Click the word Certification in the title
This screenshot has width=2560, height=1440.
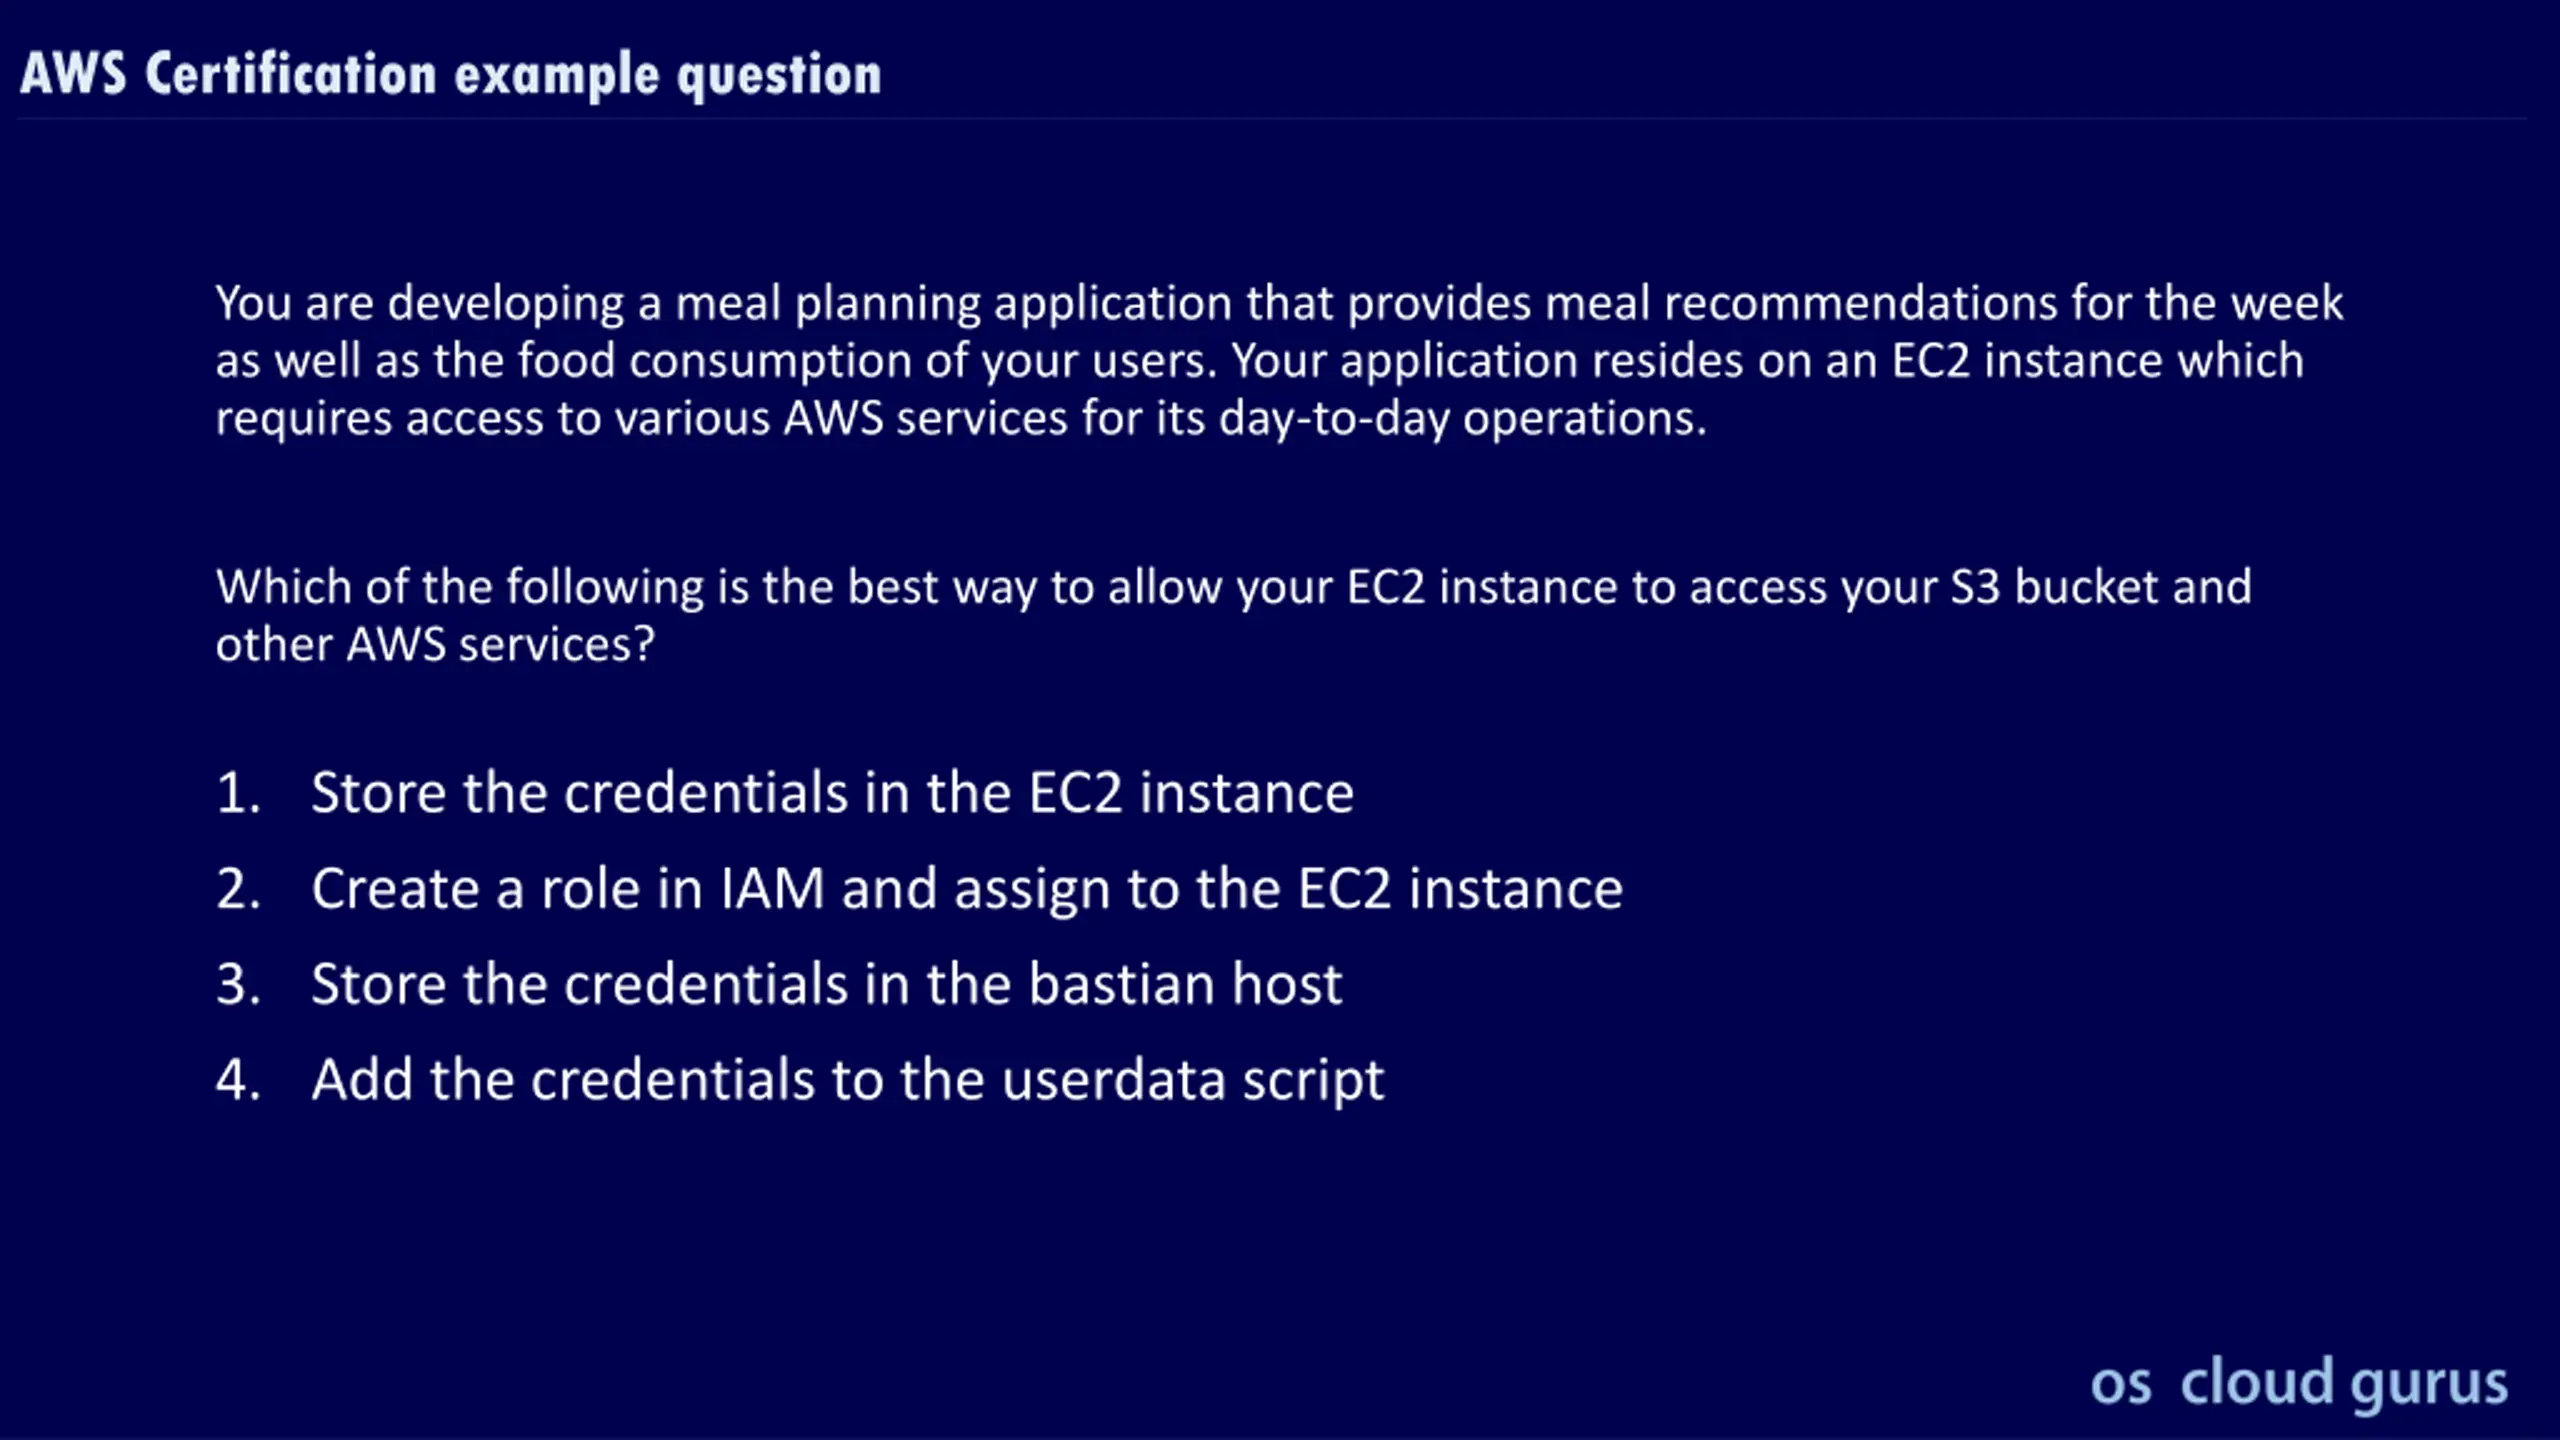tap(291, 75)
